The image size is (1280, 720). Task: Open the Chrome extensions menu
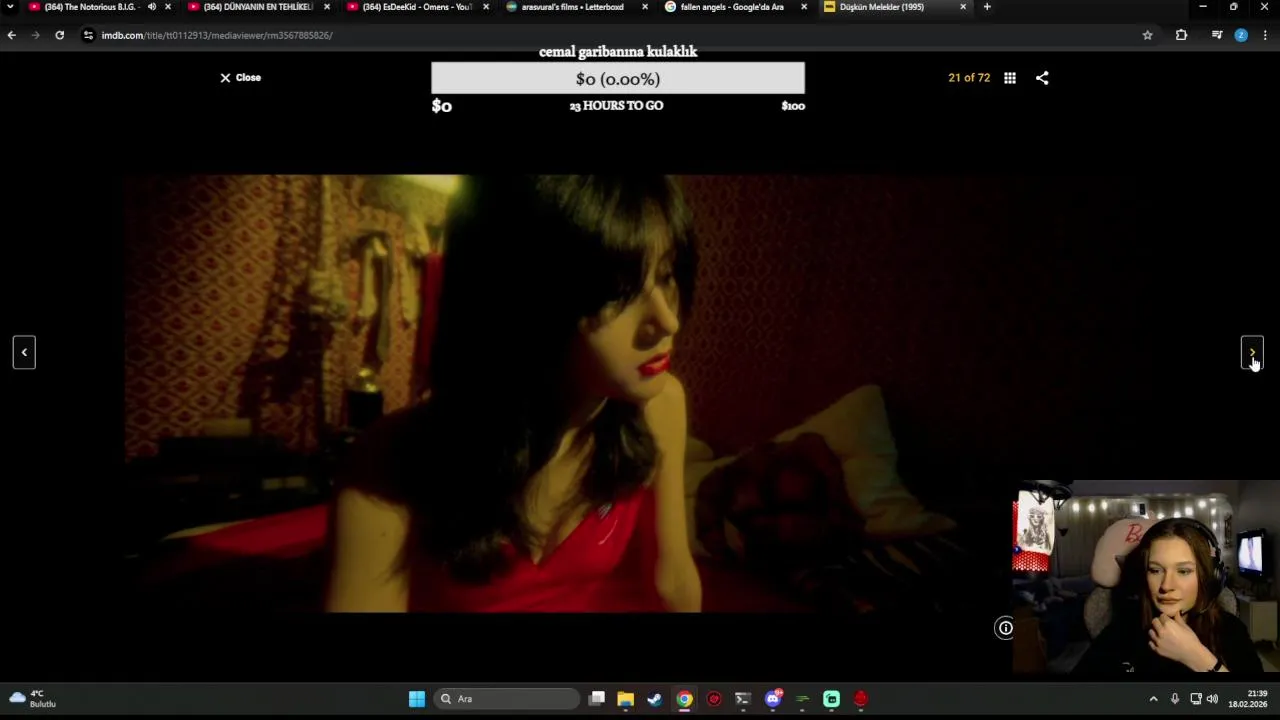pyautogui.click(x=1181, y=35)
